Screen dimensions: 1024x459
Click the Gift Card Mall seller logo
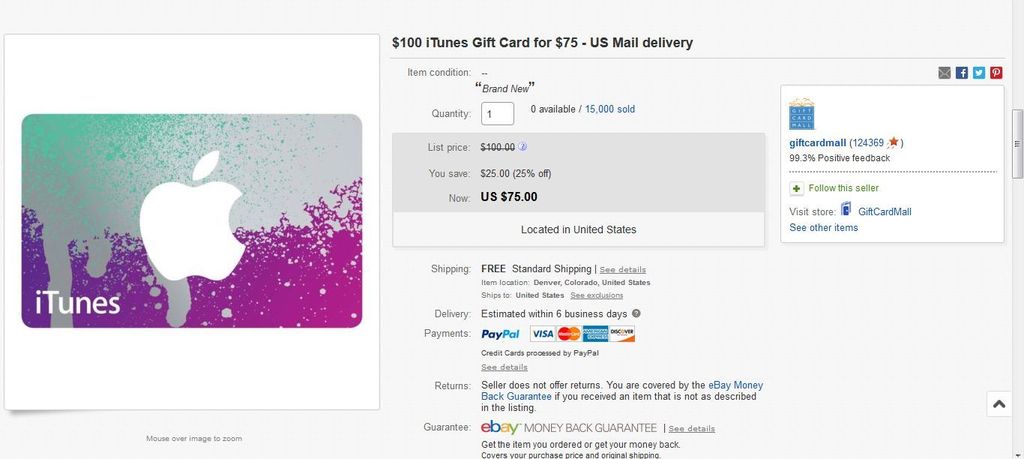point(802,114)
